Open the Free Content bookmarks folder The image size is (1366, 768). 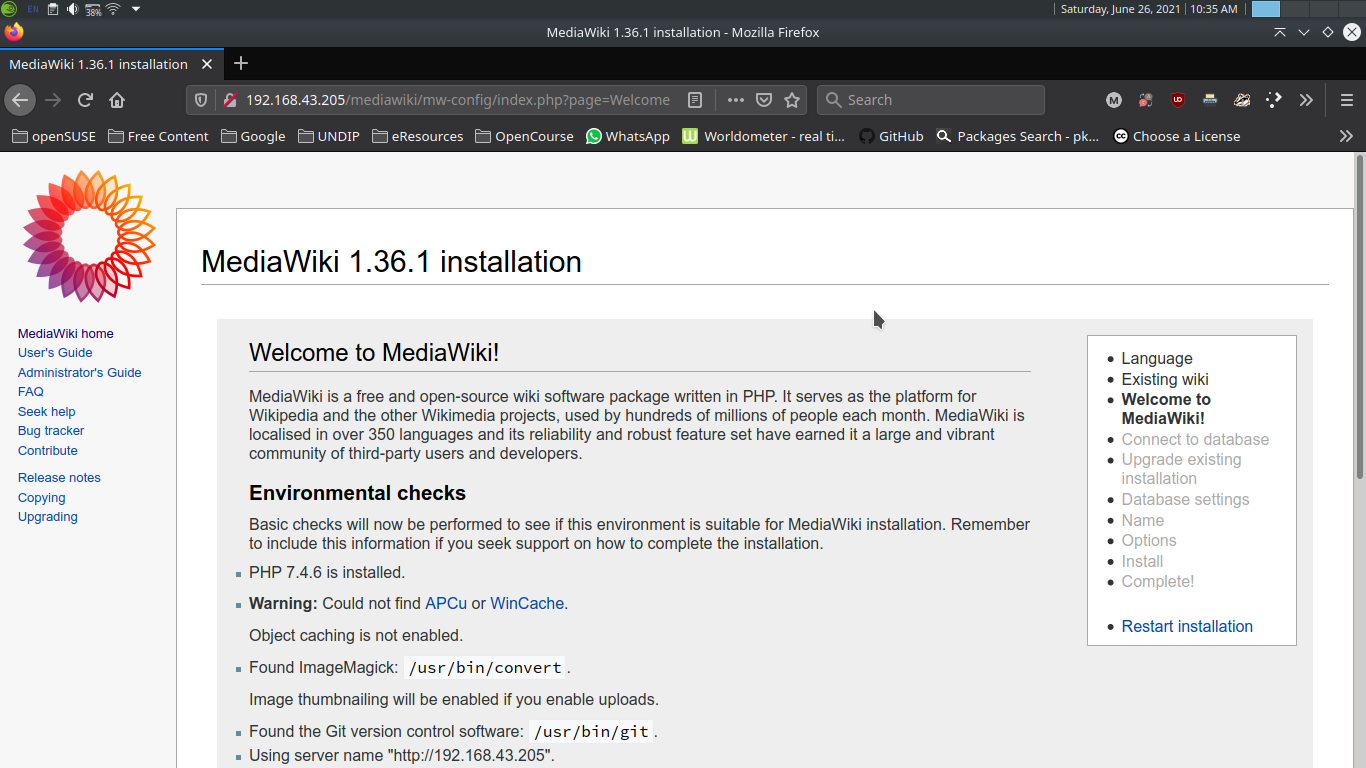tap(159, 136)
